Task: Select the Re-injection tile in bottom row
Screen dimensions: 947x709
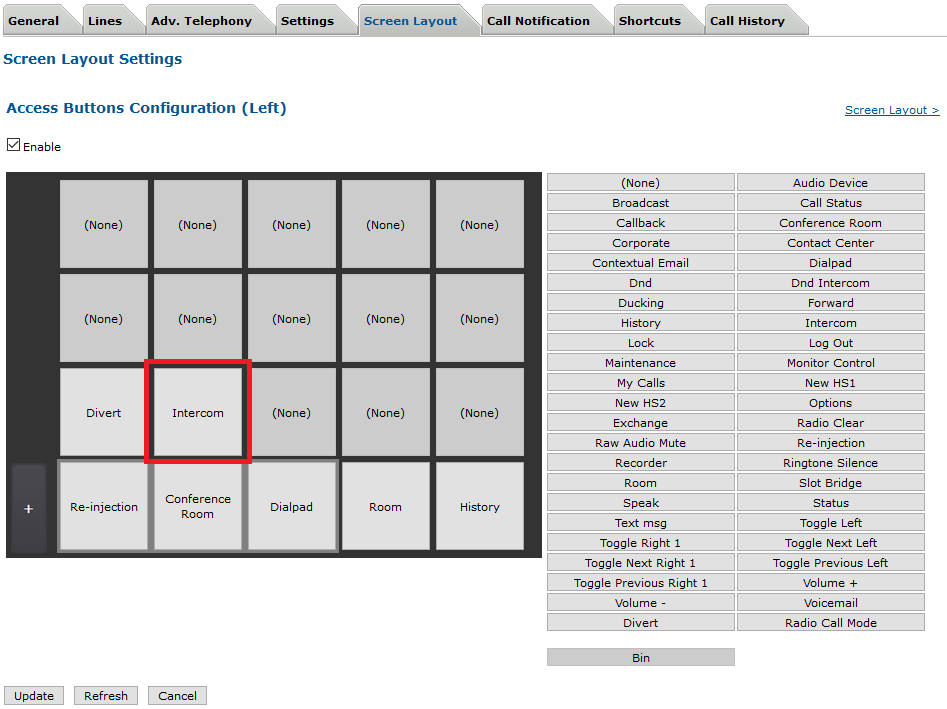Action: click(x=104, y=507)
